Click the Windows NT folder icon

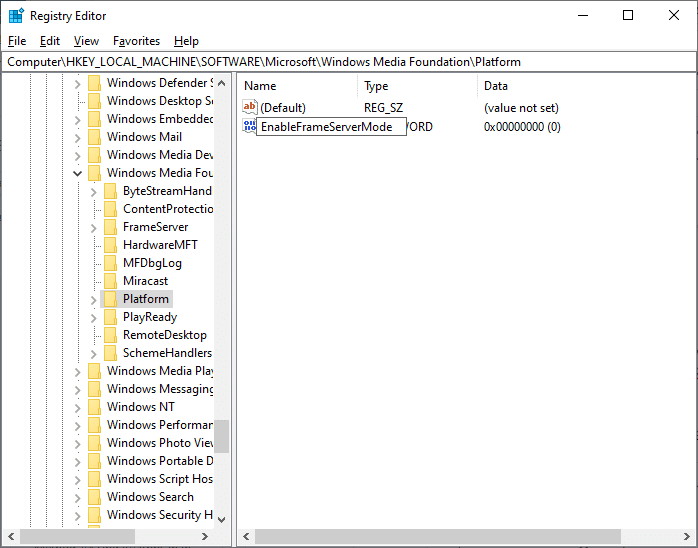[94, 407]
